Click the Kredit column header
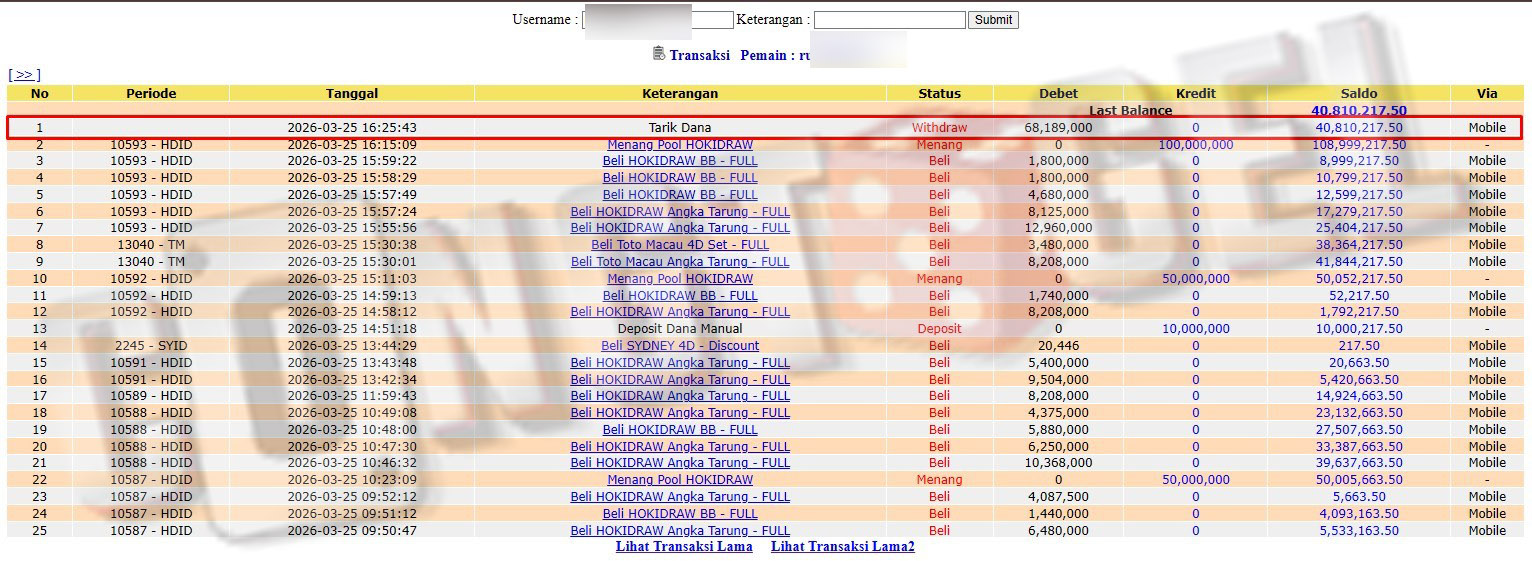The image size is (1532, 561). [x=1196, y=94]
